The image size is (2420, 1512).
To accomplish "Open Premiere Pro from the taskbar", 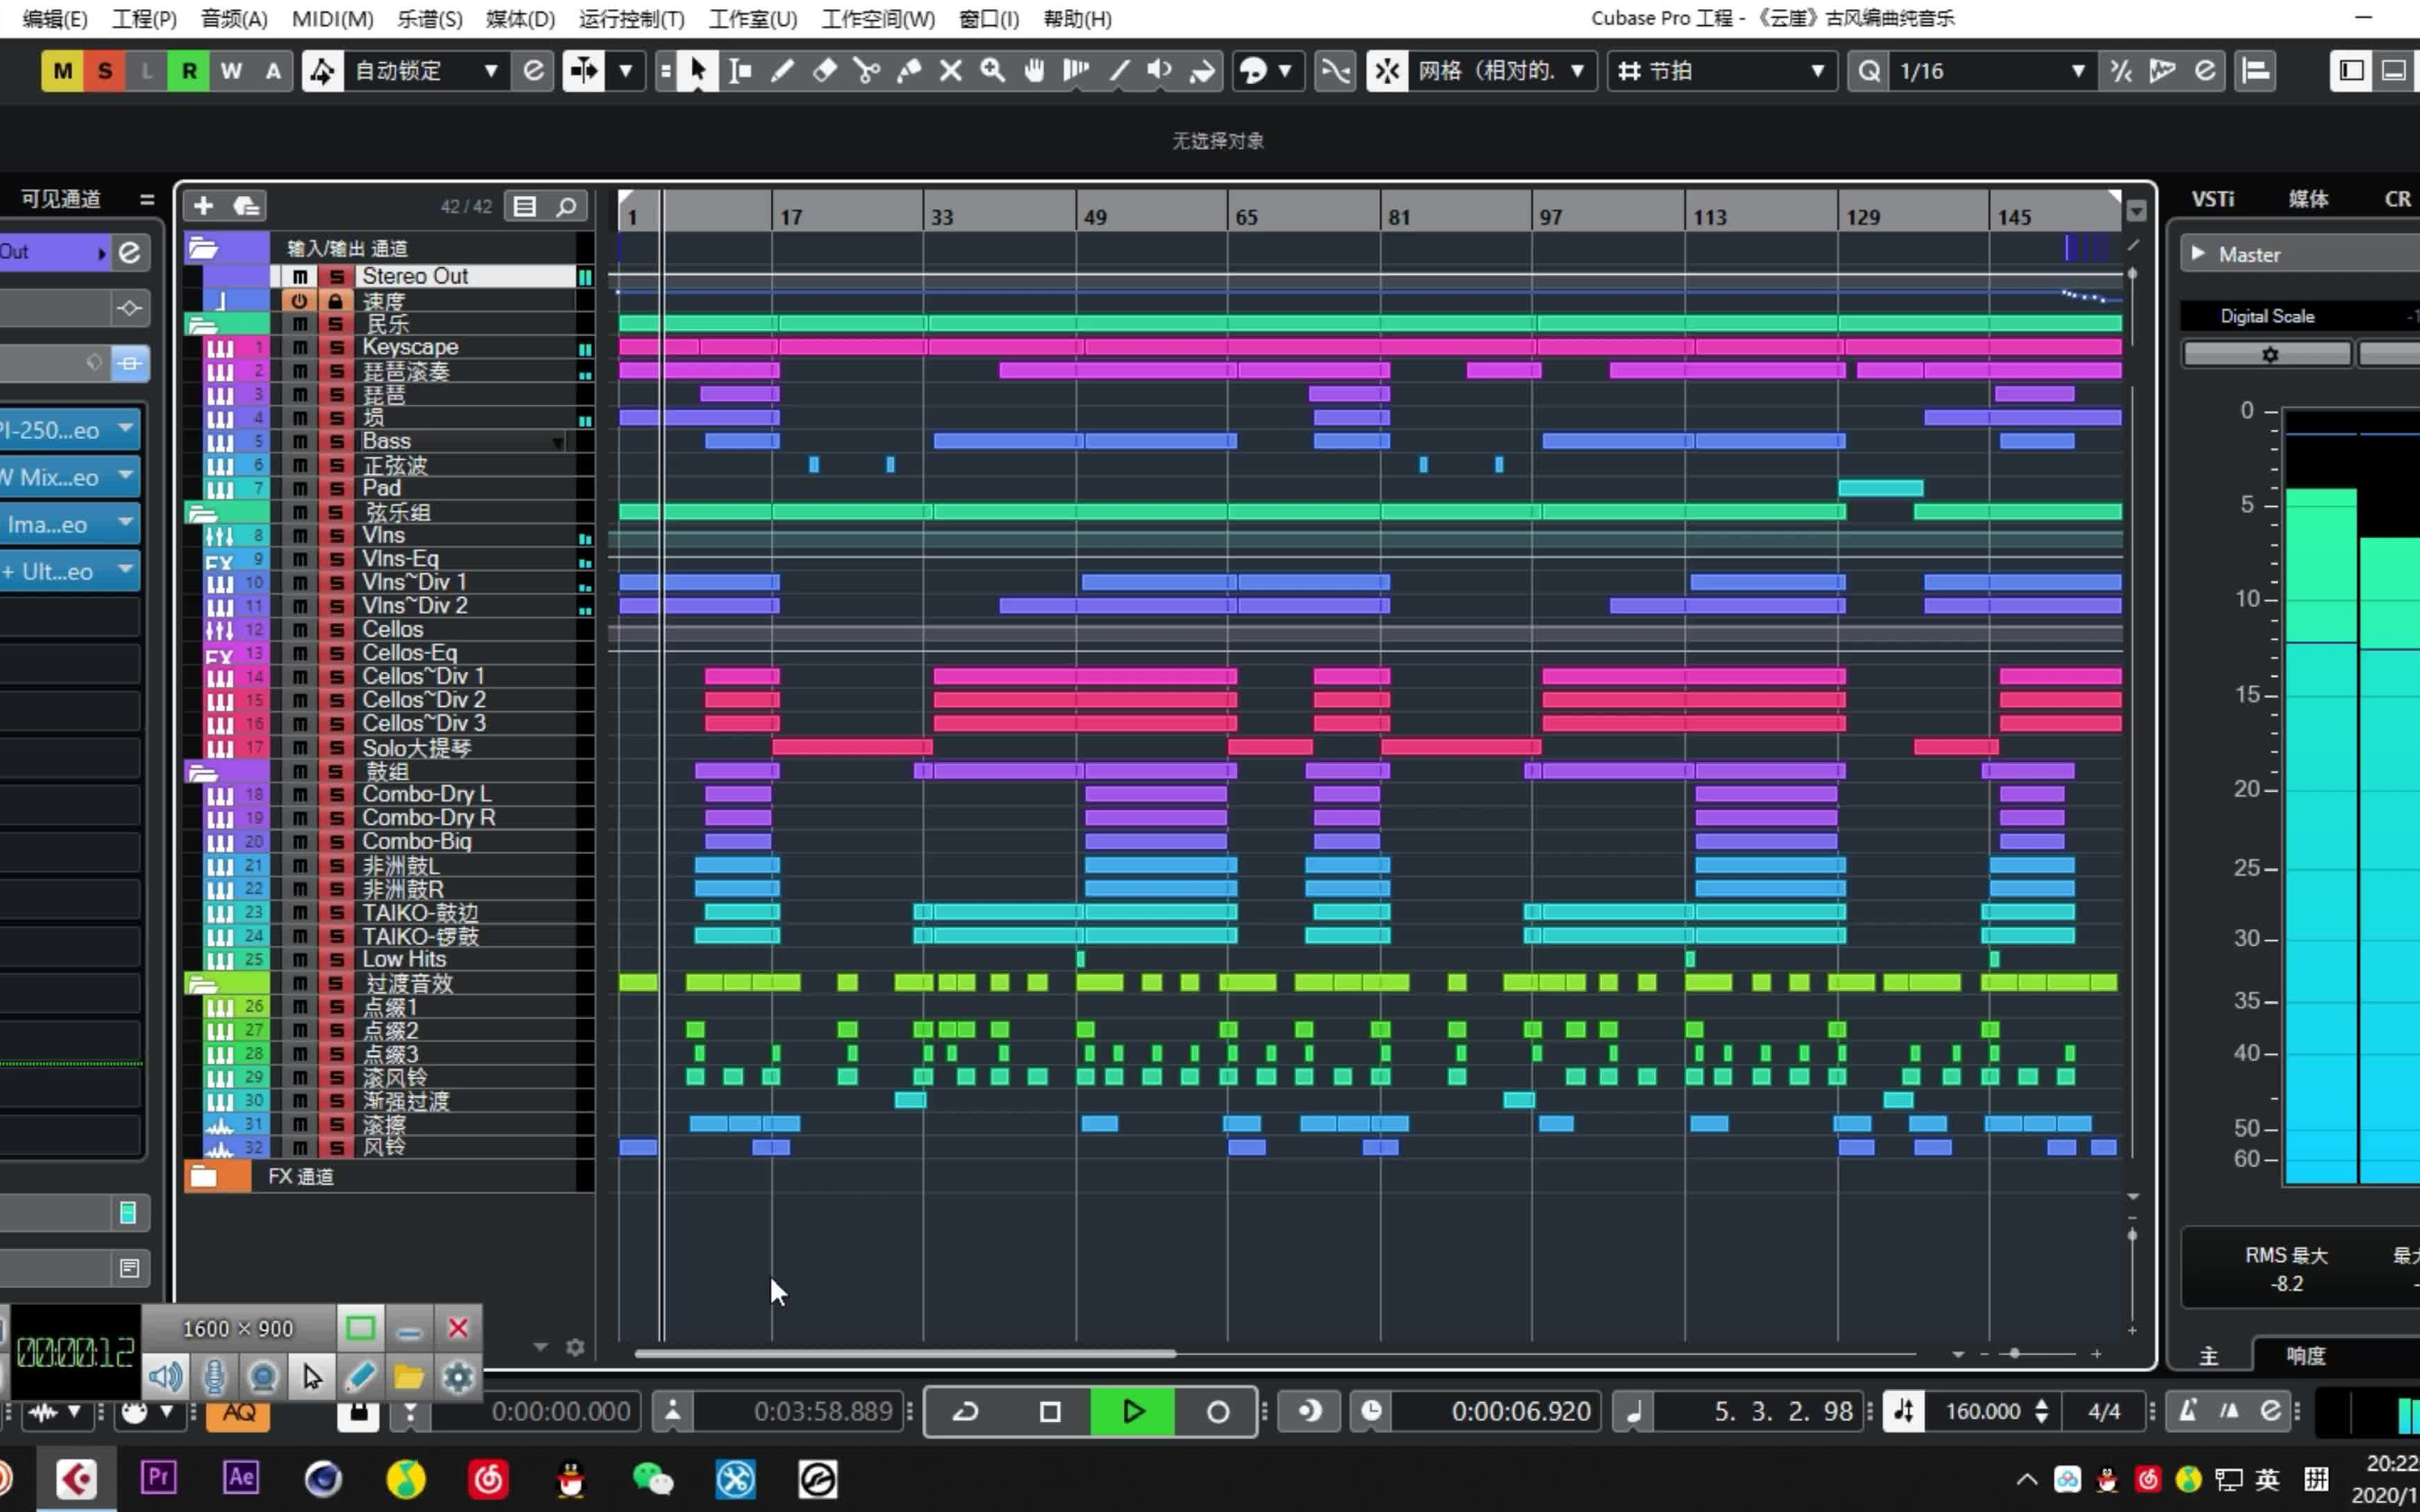I will tap(159, 1478).
